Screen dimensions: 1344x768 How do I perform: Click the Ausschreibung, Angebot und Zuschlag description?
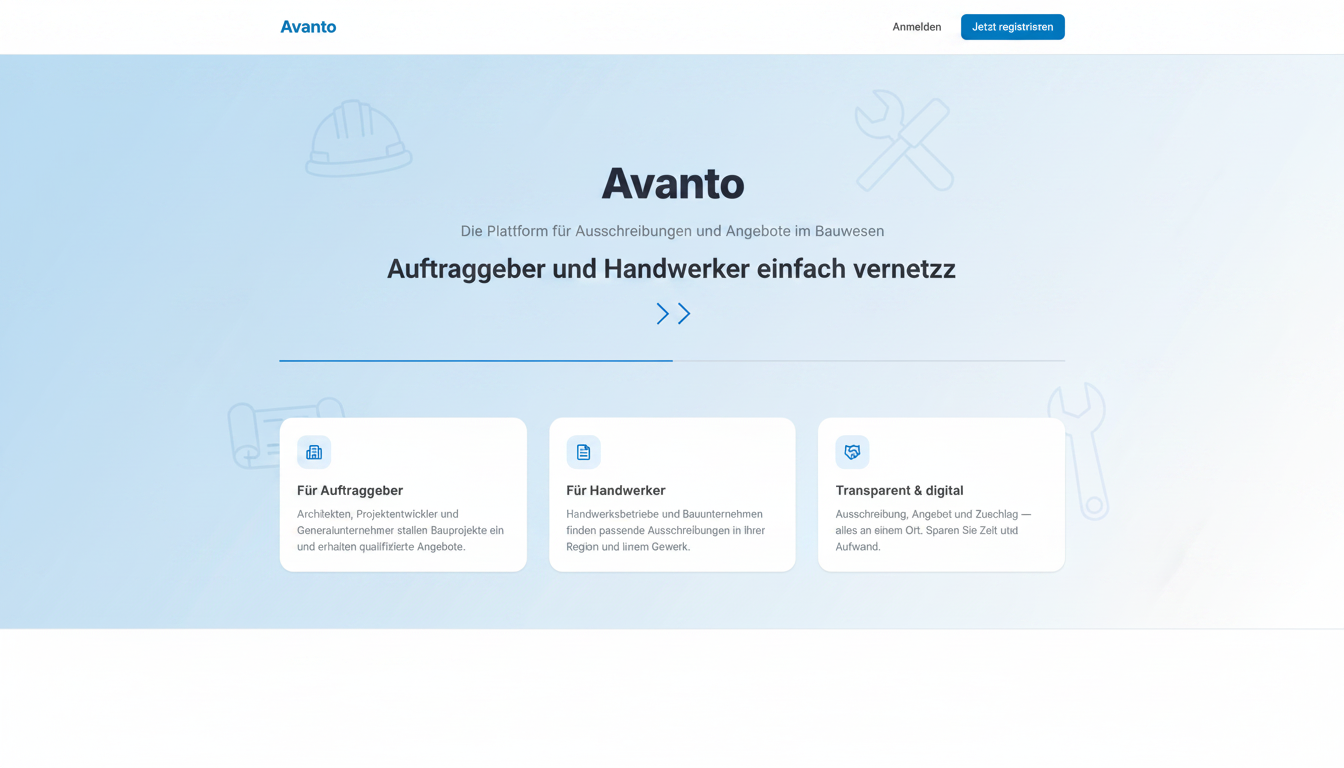[933, 530]
